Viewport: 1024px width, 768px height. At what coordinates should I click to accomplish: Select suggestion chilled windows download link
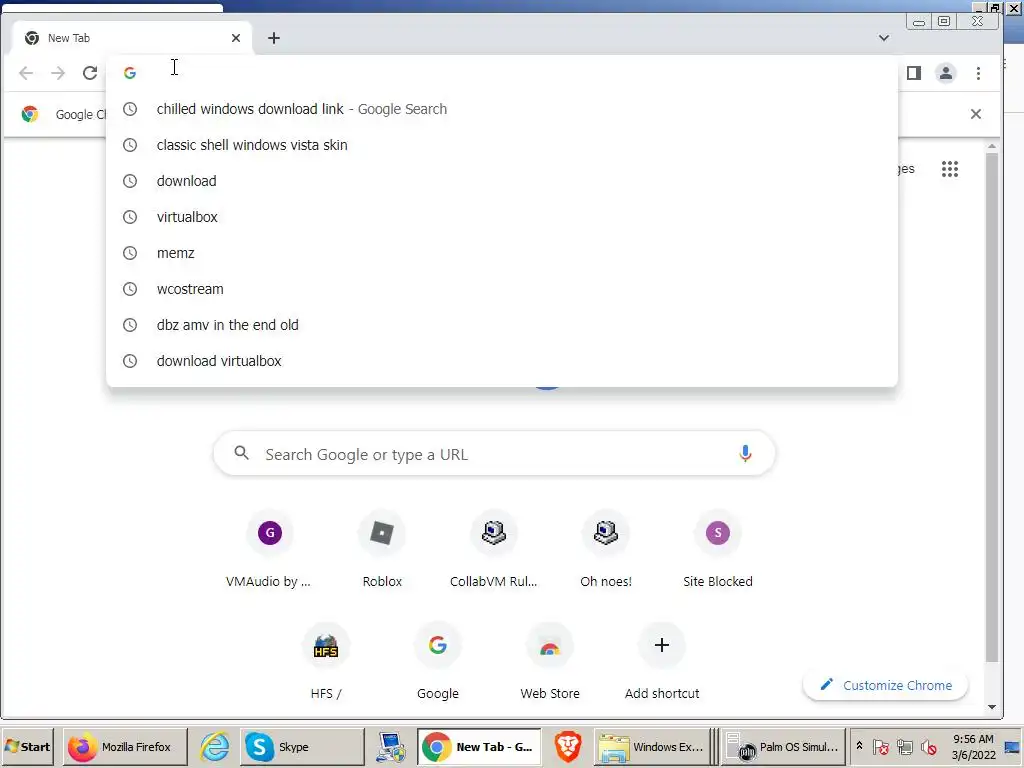(502, 109)
